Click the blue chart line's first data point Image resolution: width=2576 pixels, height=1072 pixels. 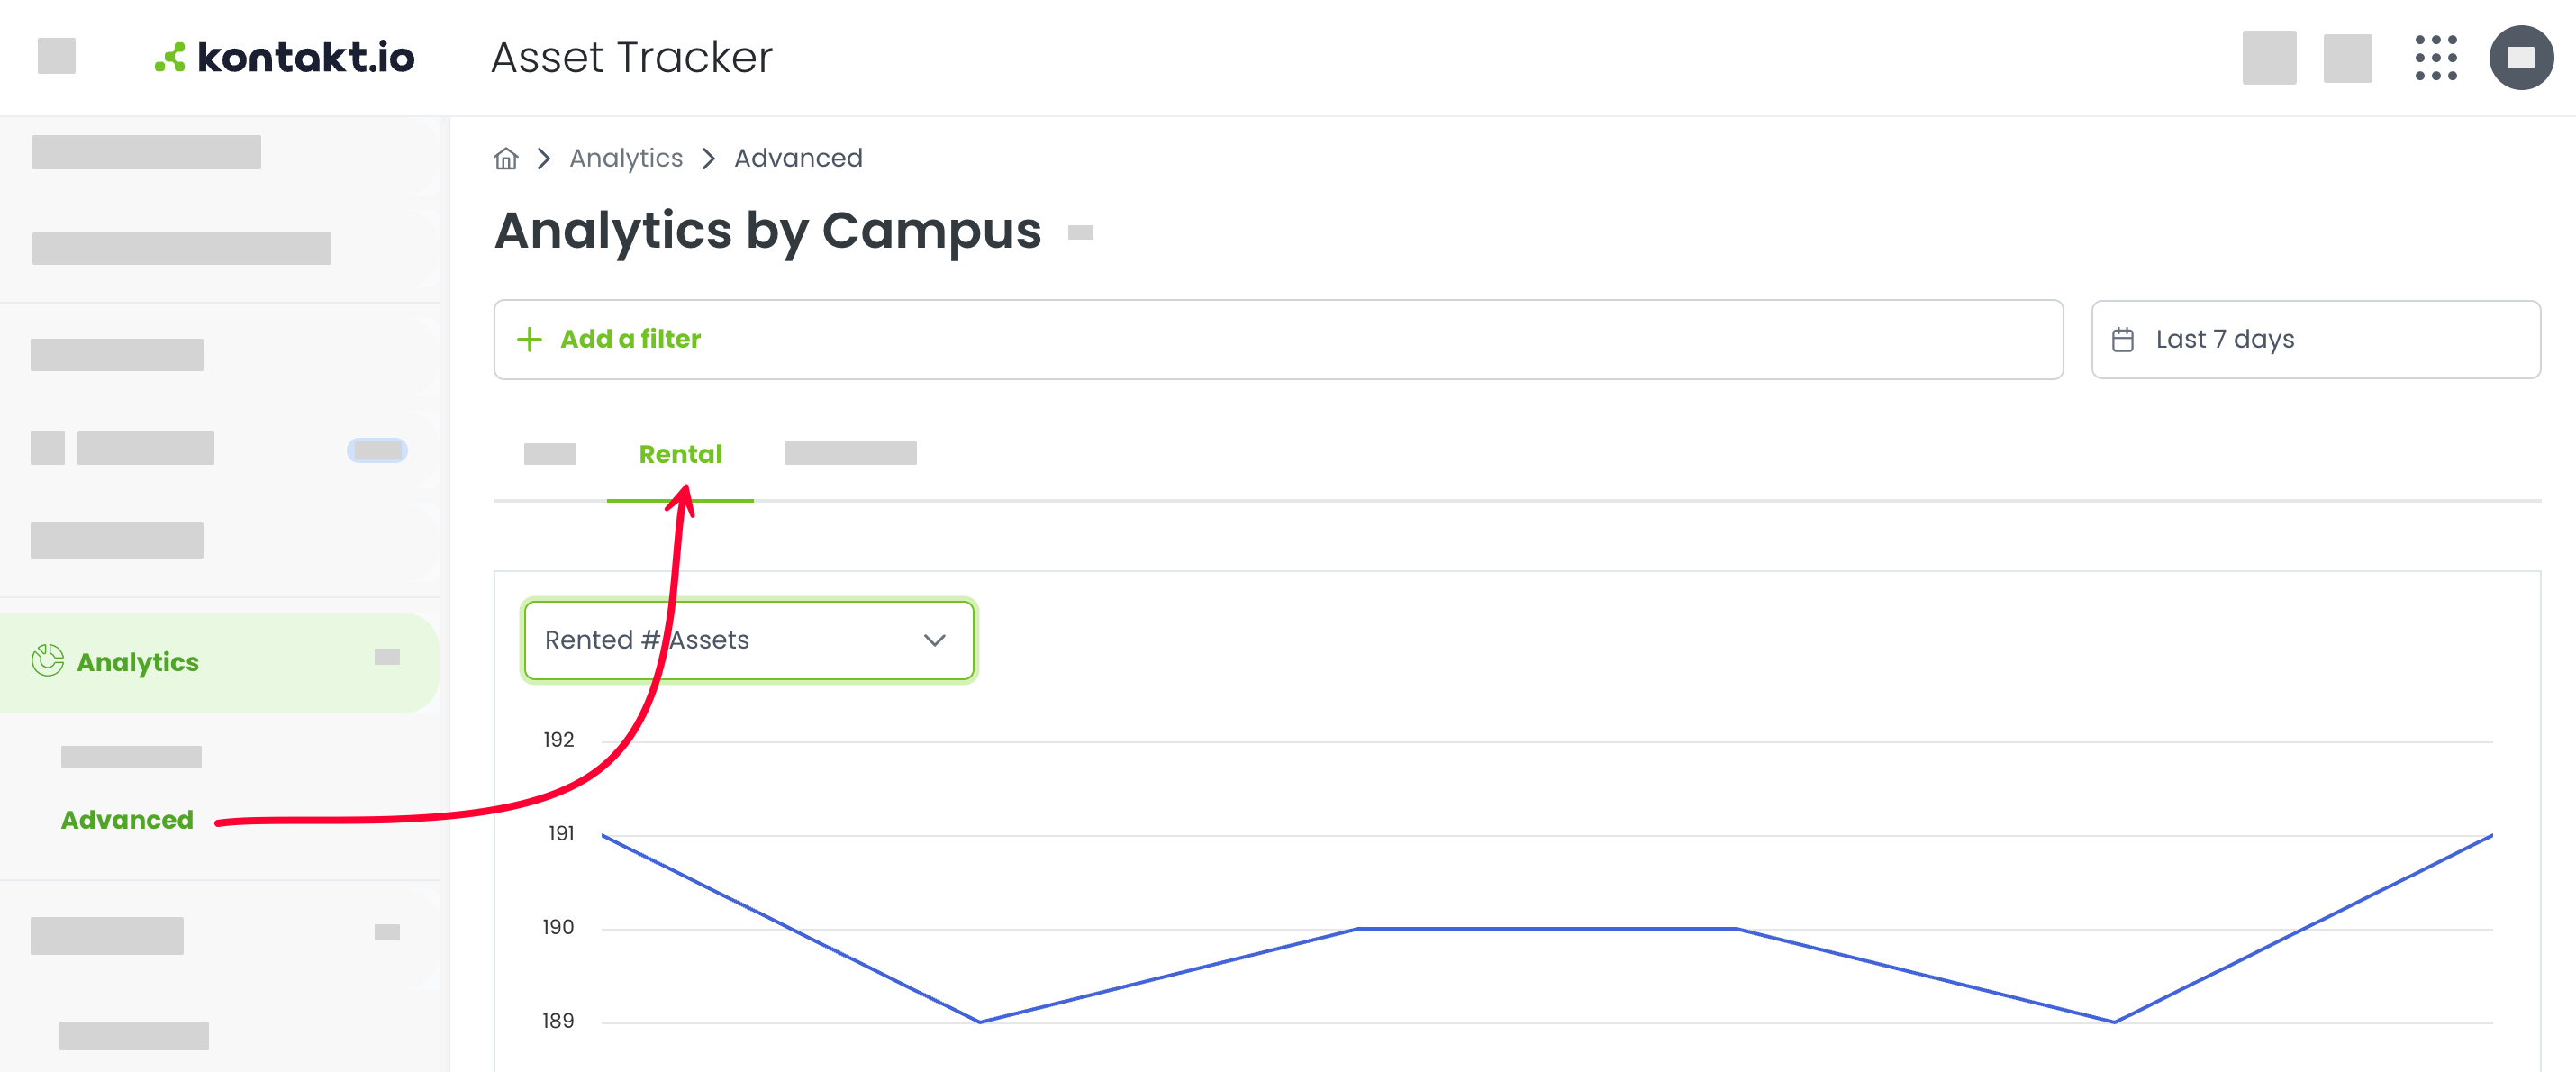click(x=602, y=835)
